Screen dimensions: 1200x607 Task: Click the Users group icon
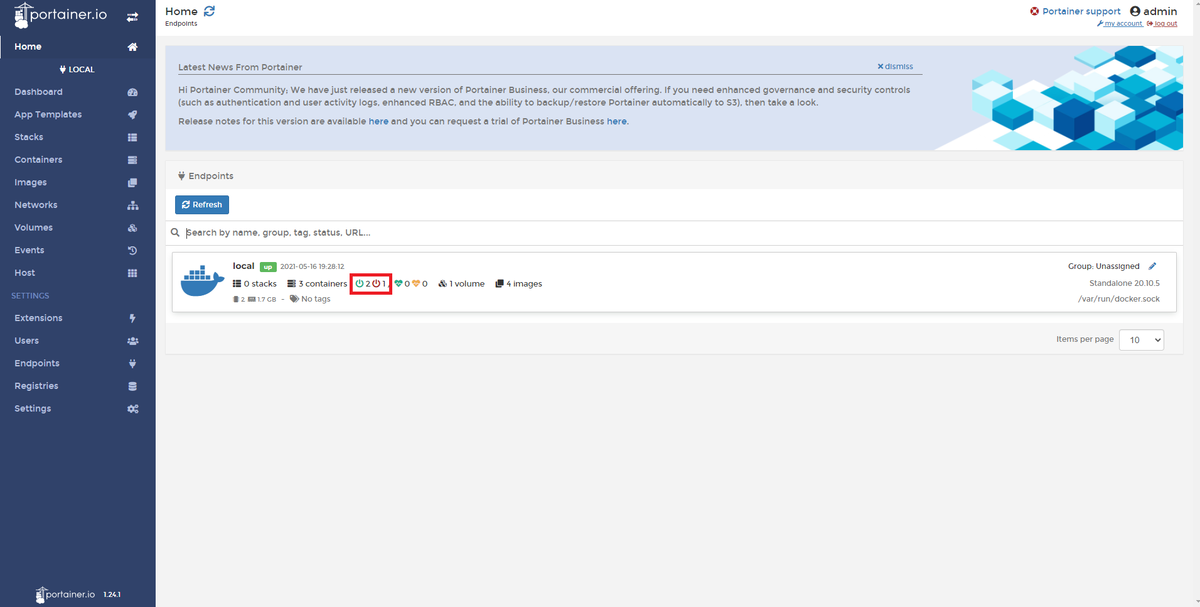132,341
